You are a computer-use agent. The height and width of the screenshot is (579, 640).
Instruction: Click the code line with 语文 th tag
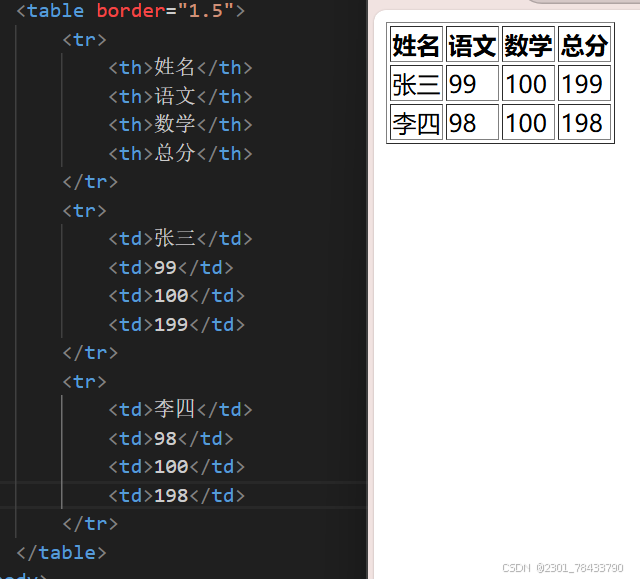[180, 96]
